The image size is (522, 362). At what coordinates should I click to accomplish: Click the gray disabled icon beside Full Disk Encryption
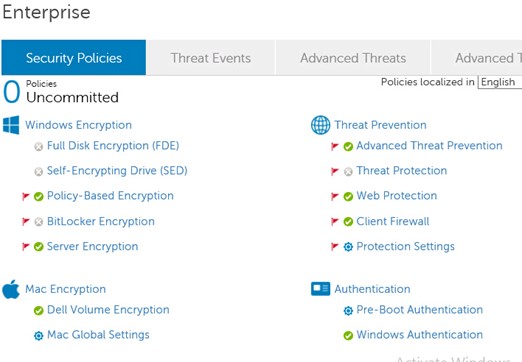pyautogui.click(x=39, y=146)
